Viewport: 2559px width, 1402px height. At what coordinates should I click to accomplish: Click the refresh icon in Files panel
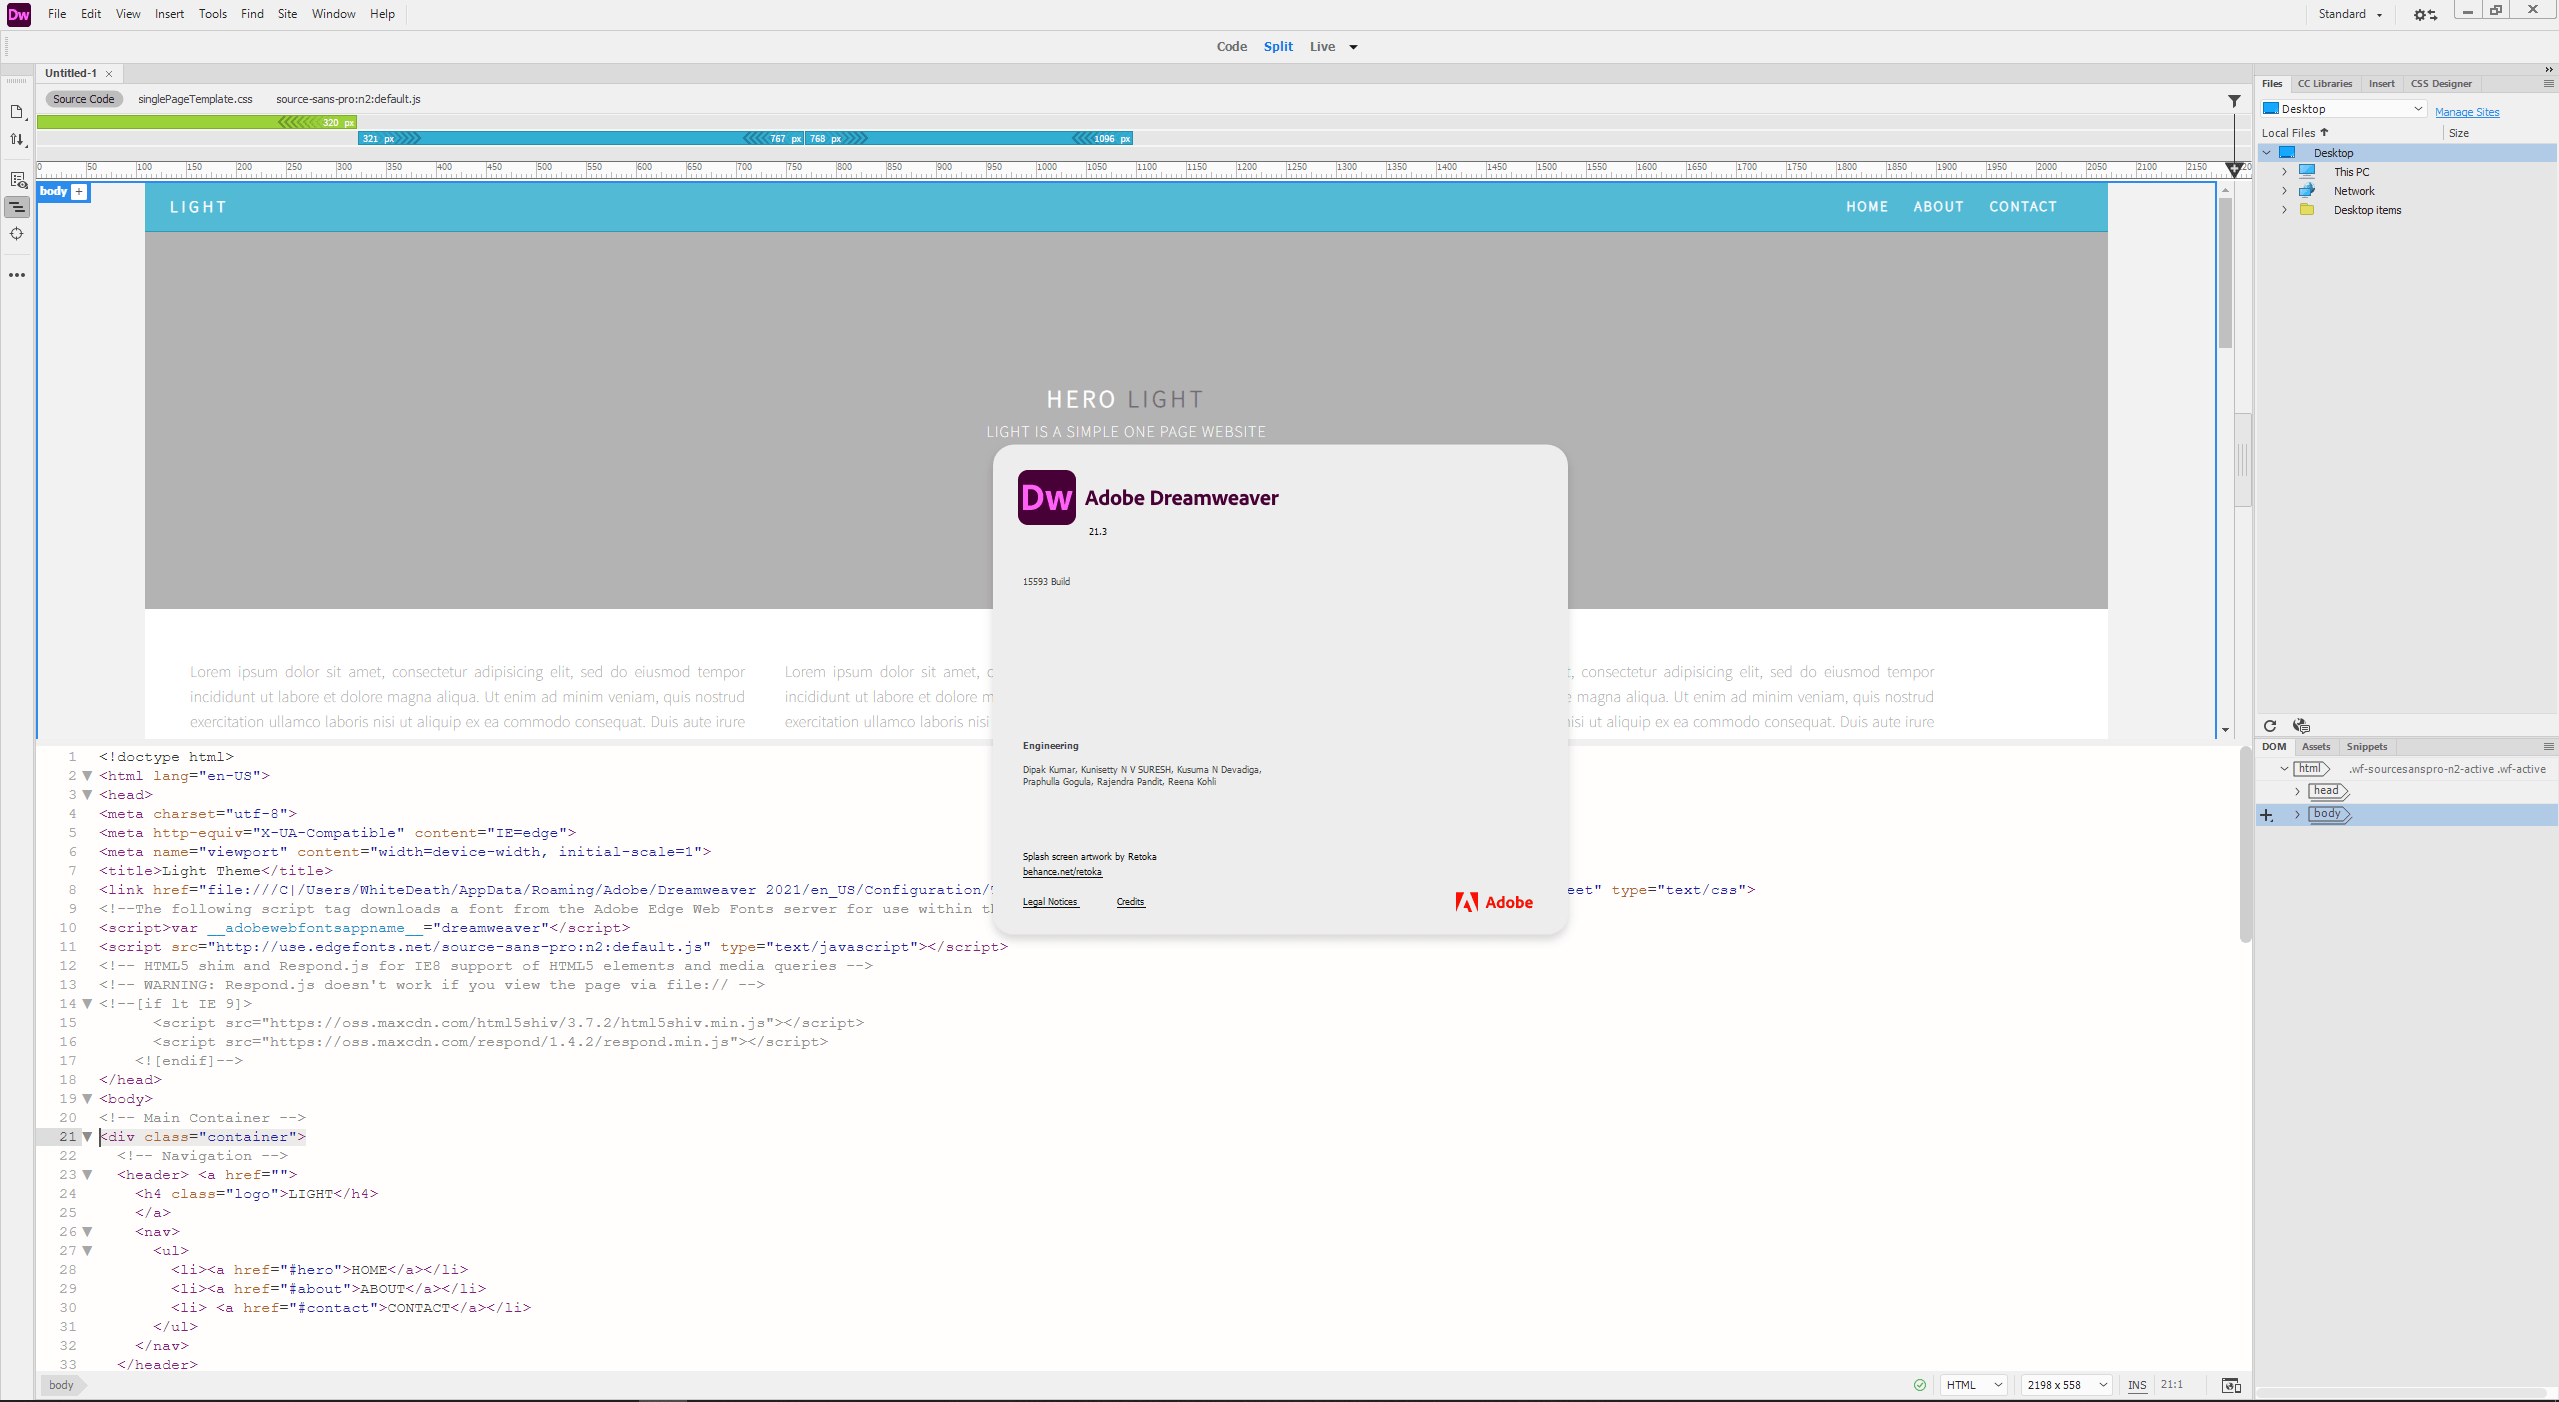pos(2269,726)
